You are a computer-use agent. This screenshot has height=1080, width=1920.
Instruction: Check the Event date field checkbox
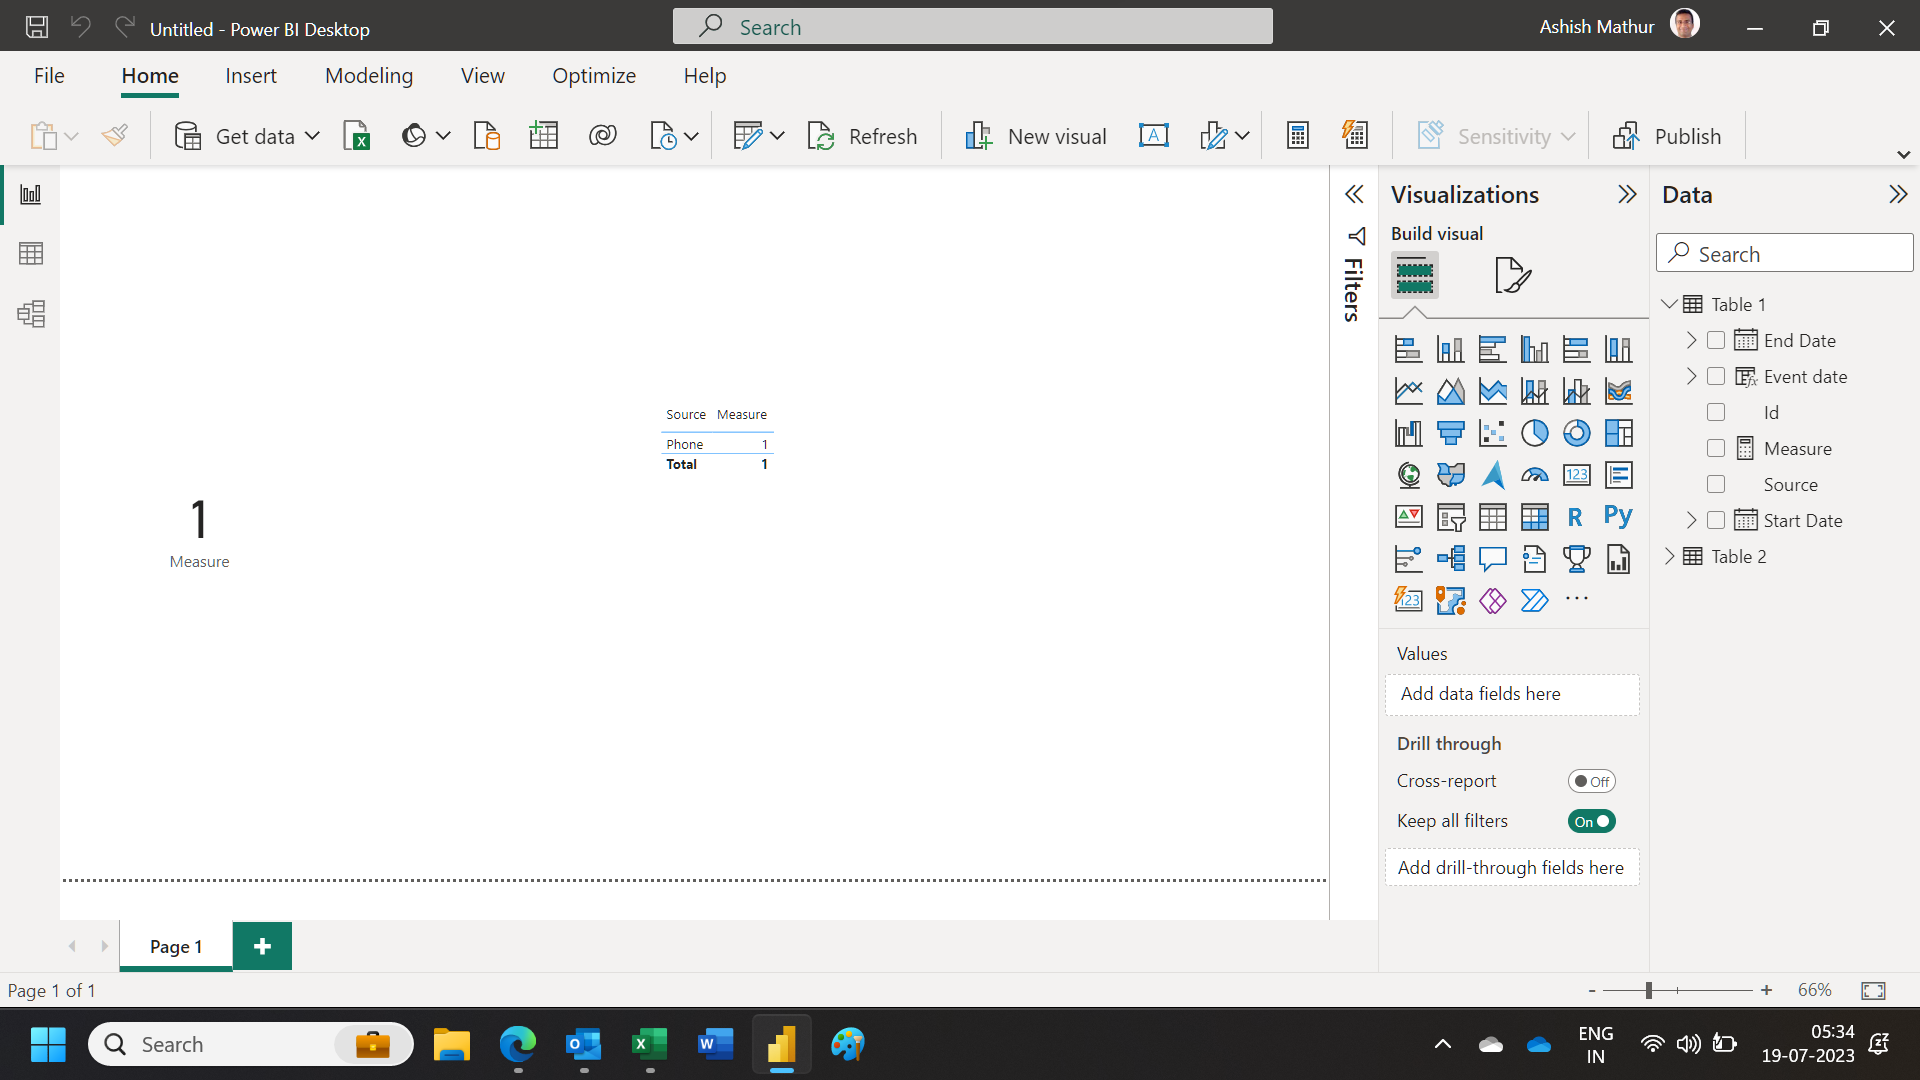click(x=1716, y=377)
